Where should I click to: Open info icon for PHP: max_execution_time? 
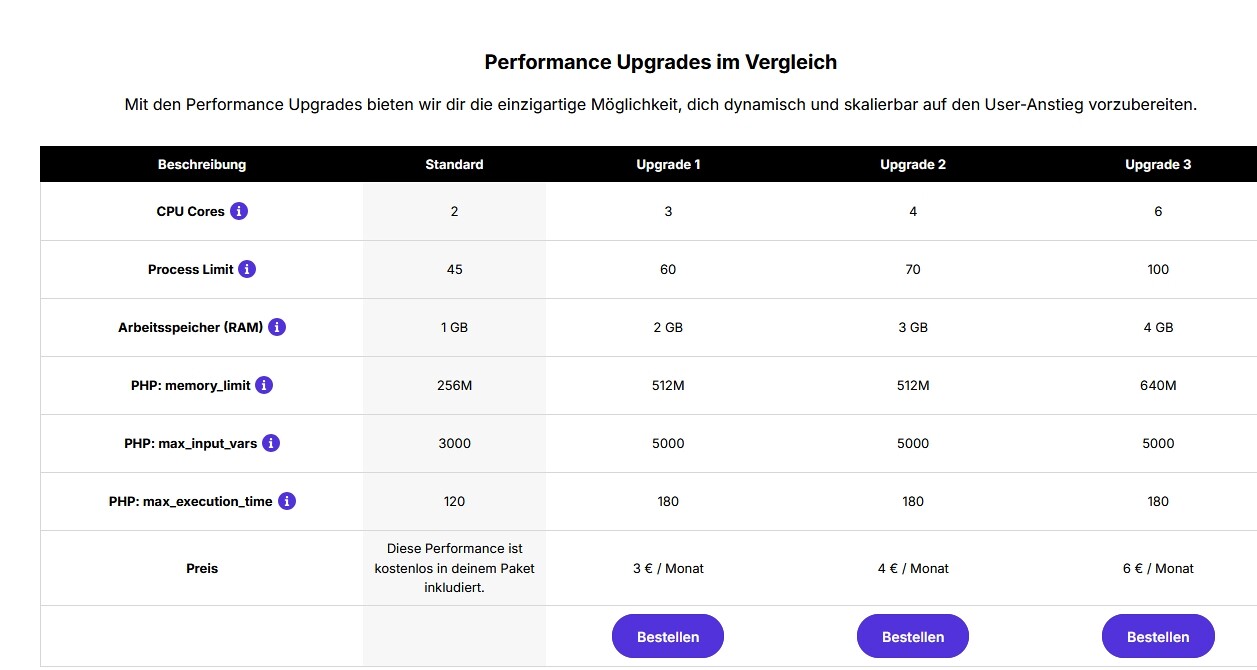pyautogui.click(x=287, y=501)
